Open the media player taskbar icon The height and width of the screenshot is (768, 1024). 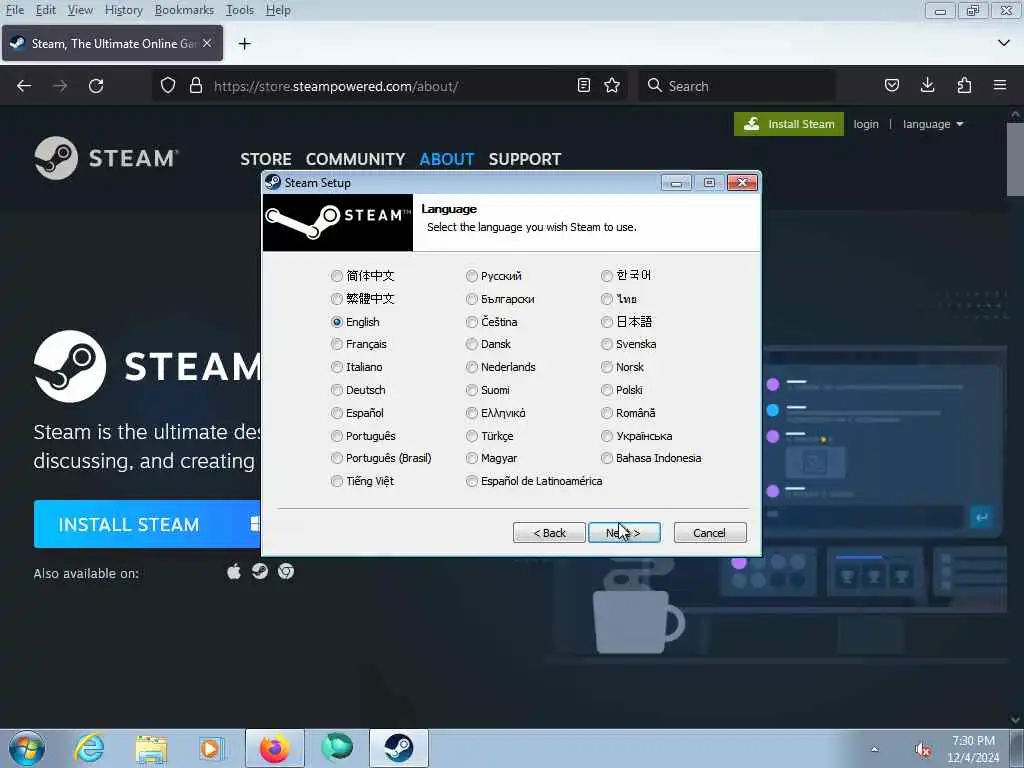pyautogui.click(x=211, y=748)
